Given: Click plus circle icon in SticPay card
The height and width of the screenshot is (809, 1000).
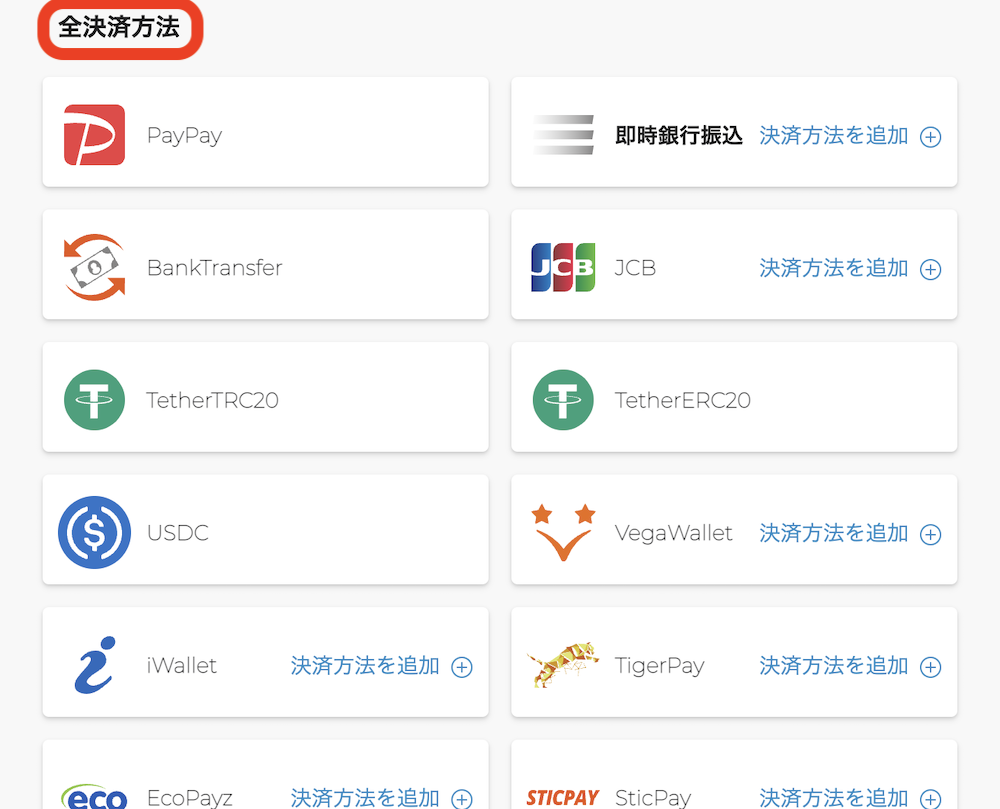Looking at the screenshot, I should pyautogui.click(x=930, y=799).
